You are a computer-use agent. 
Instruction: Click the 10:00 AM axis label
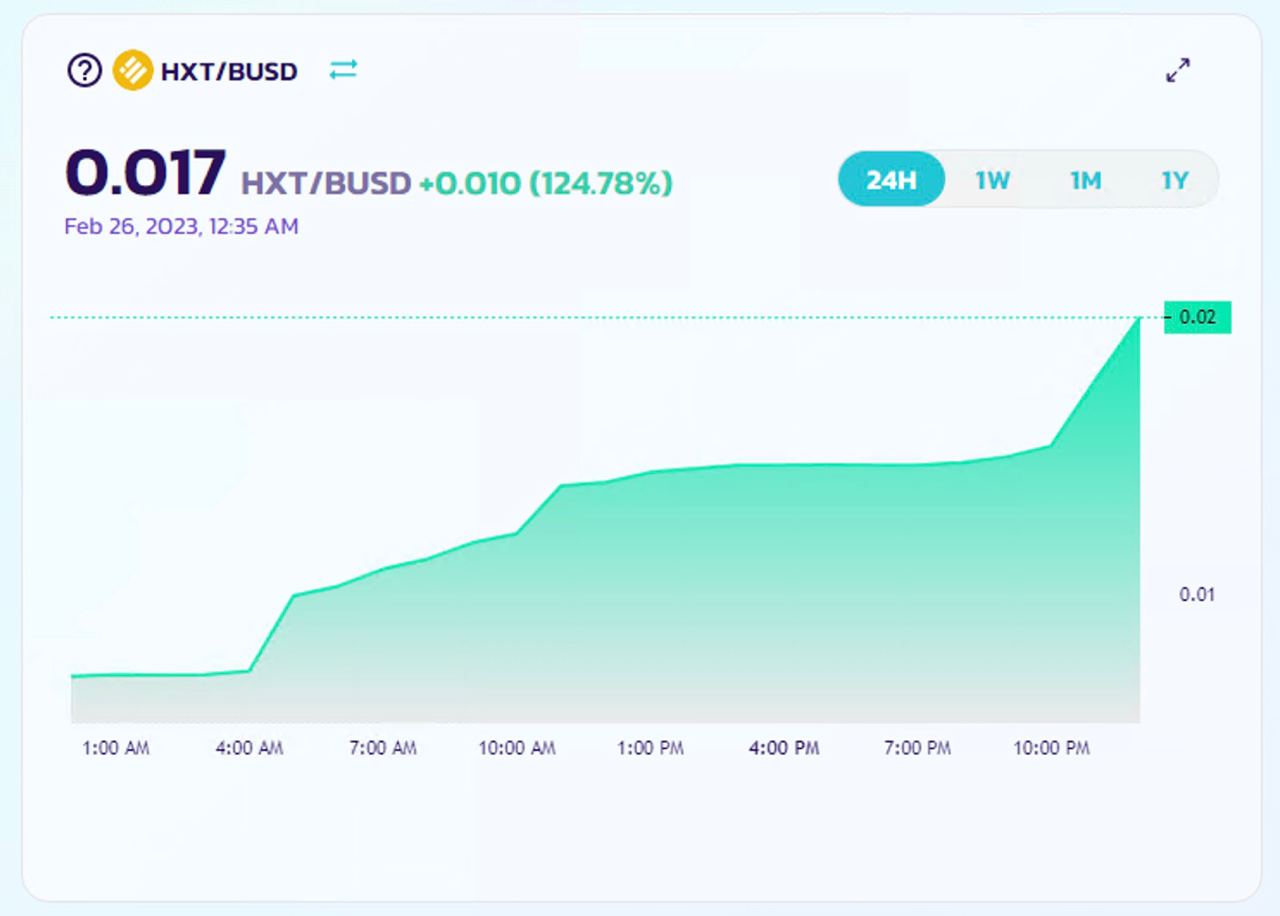(x=517, y=748)
